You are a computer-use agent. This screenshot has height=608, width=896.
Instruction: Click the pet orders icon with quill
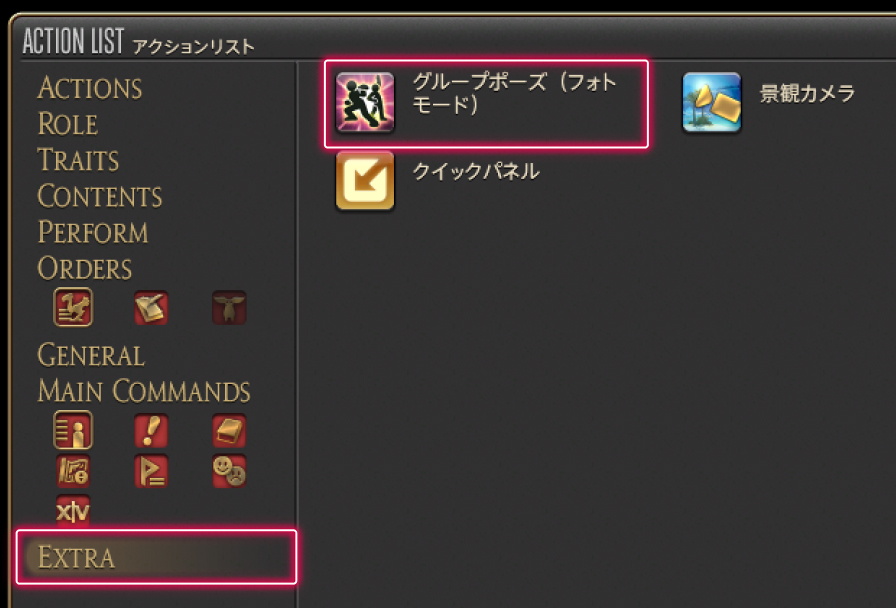pyautogui.click(x=151, y=307)
